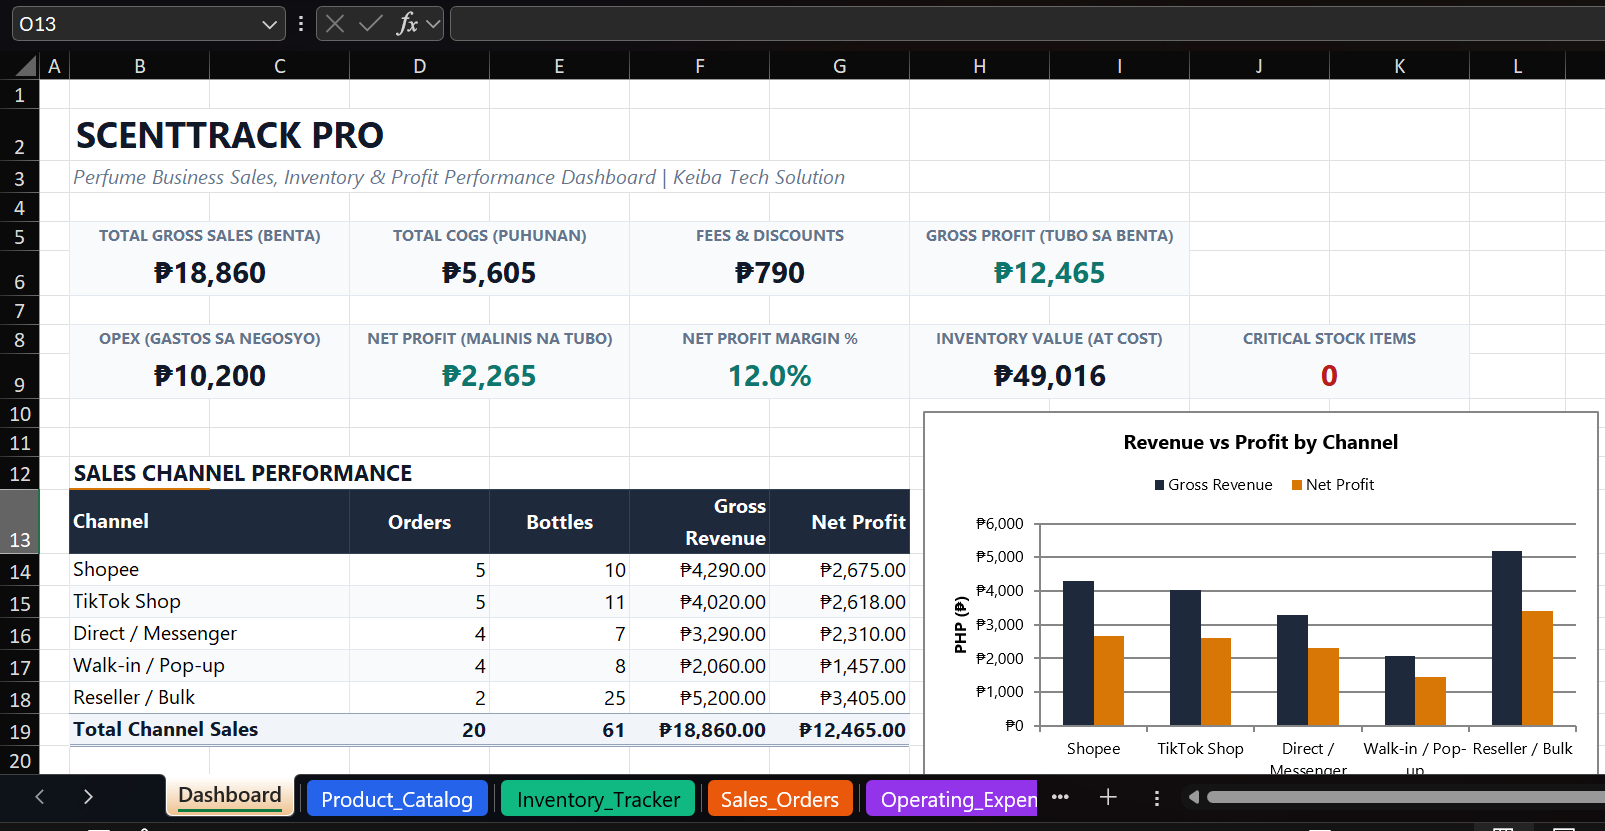Switch to the Inventory_Tracker sheet tab
The height and width of the screenshot is (831, 1605).
[598, 799]
